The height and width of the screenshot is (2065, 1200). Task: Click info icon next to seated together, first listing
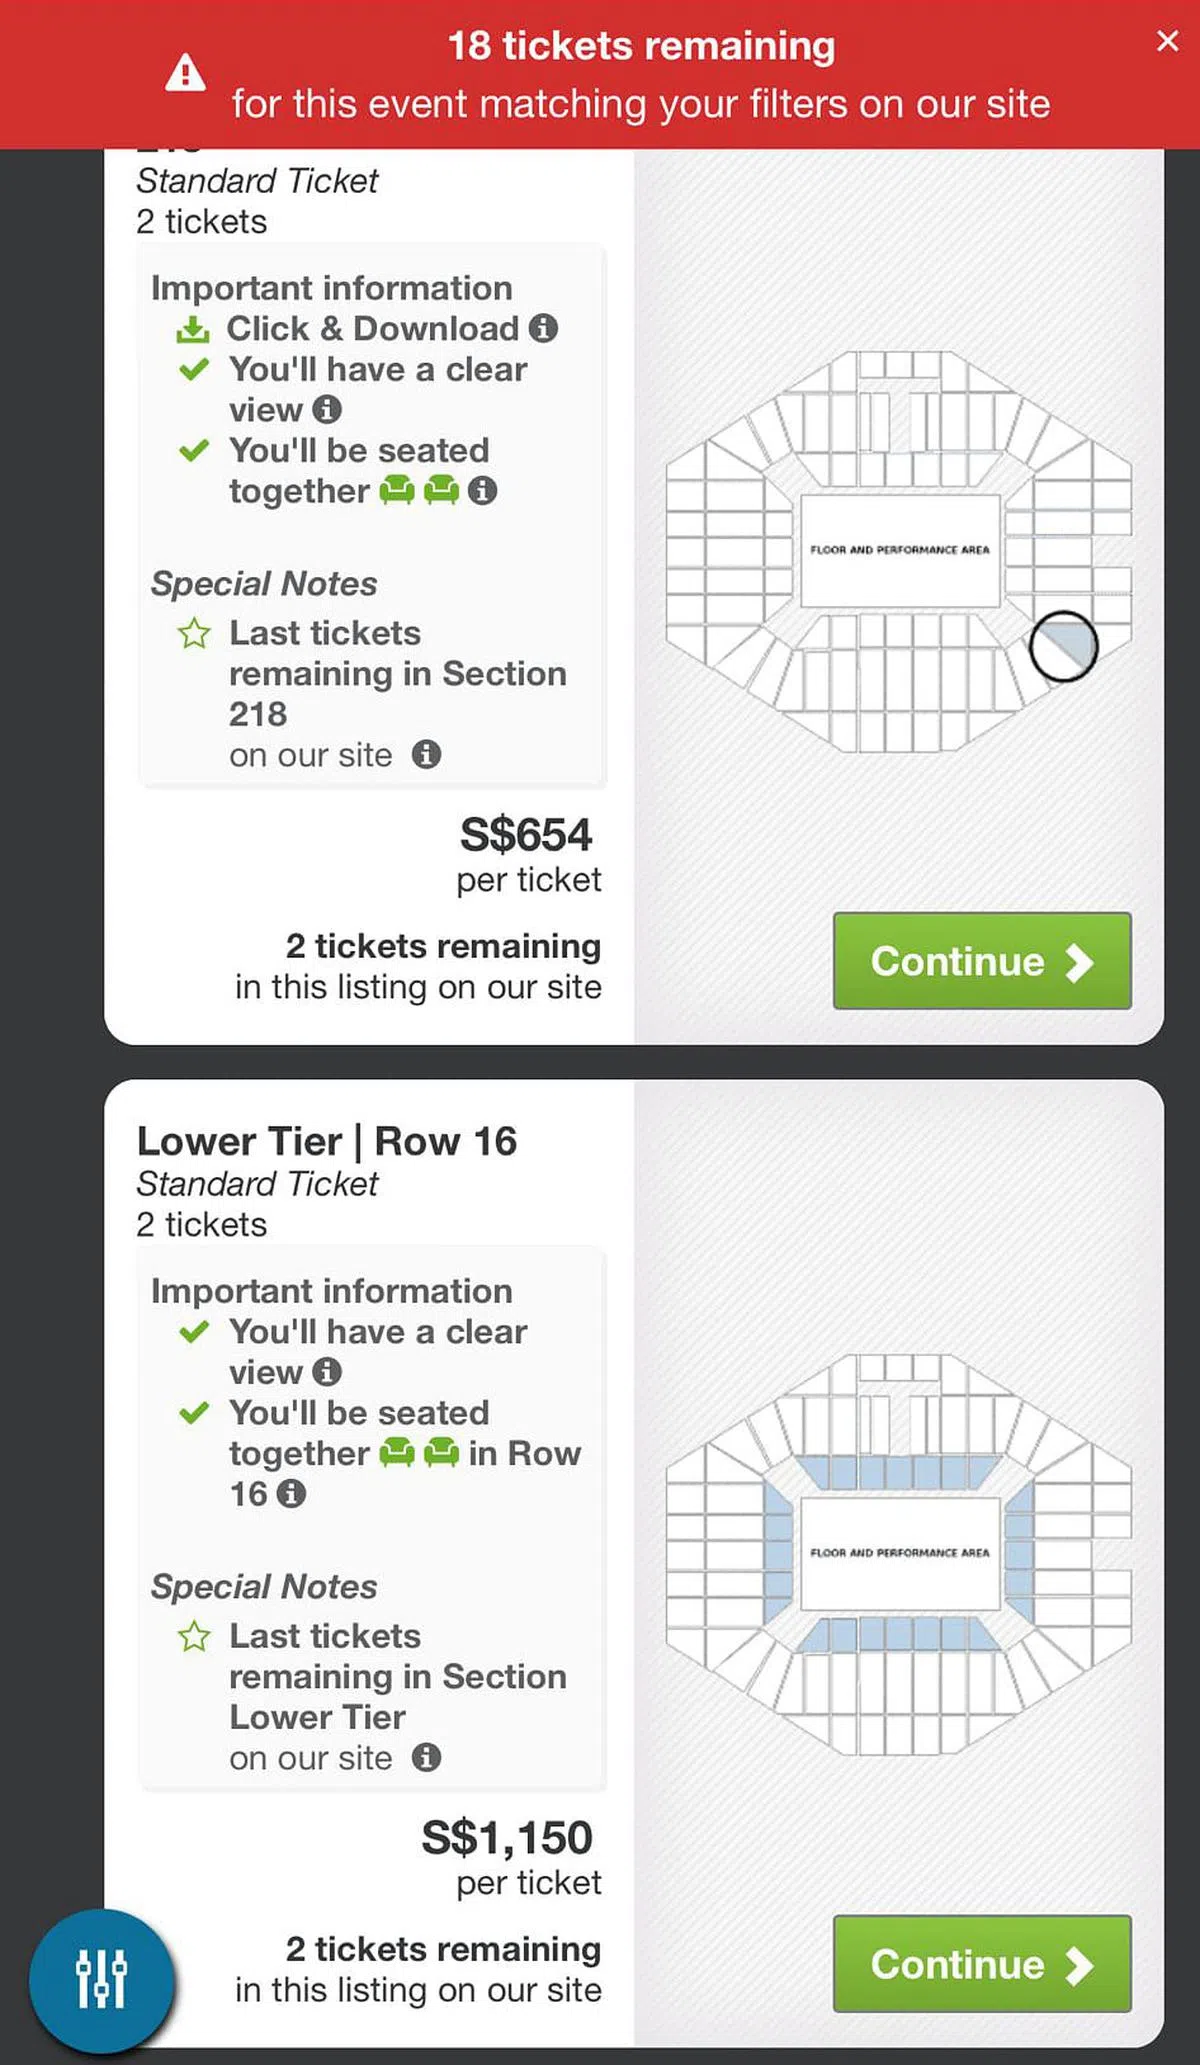coord(482,491)
